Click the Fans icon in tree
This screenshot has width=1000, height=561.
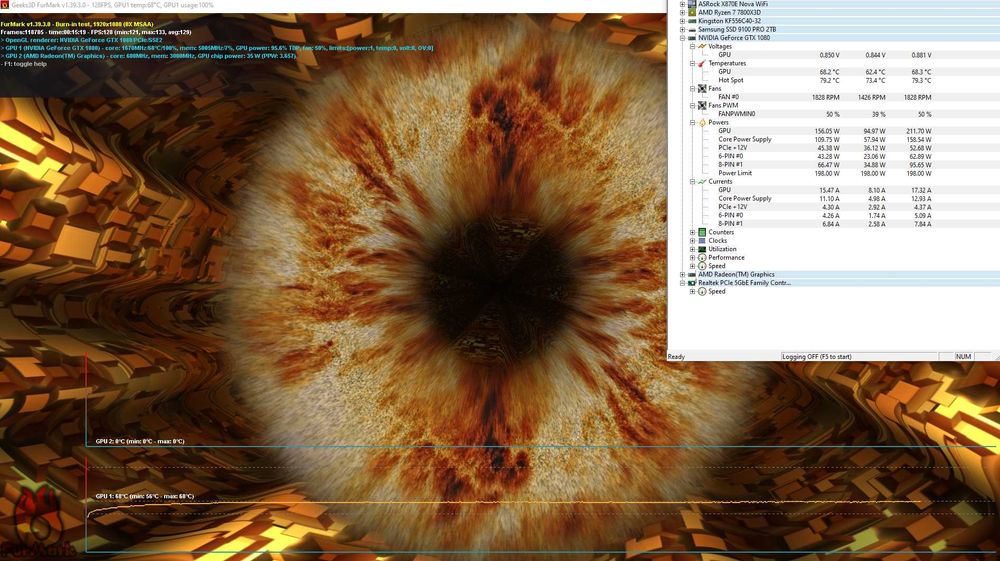click(702, 89)
